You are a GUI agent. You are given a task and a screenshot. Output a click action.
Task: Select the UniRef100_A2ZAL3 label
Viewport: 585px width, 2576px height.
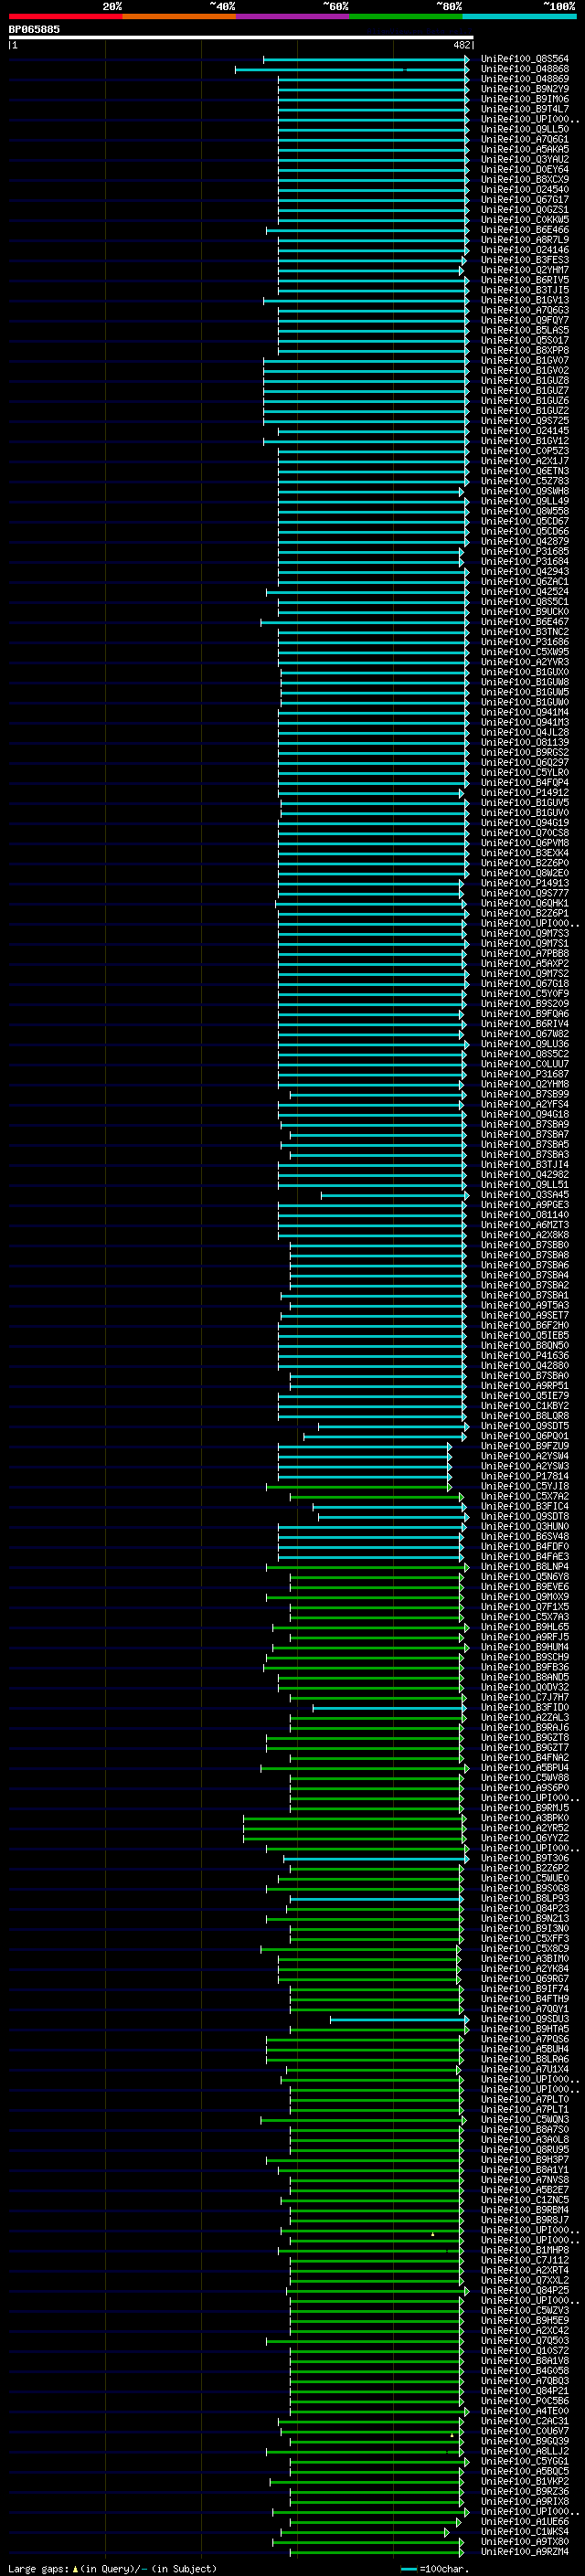[524, 1718]
